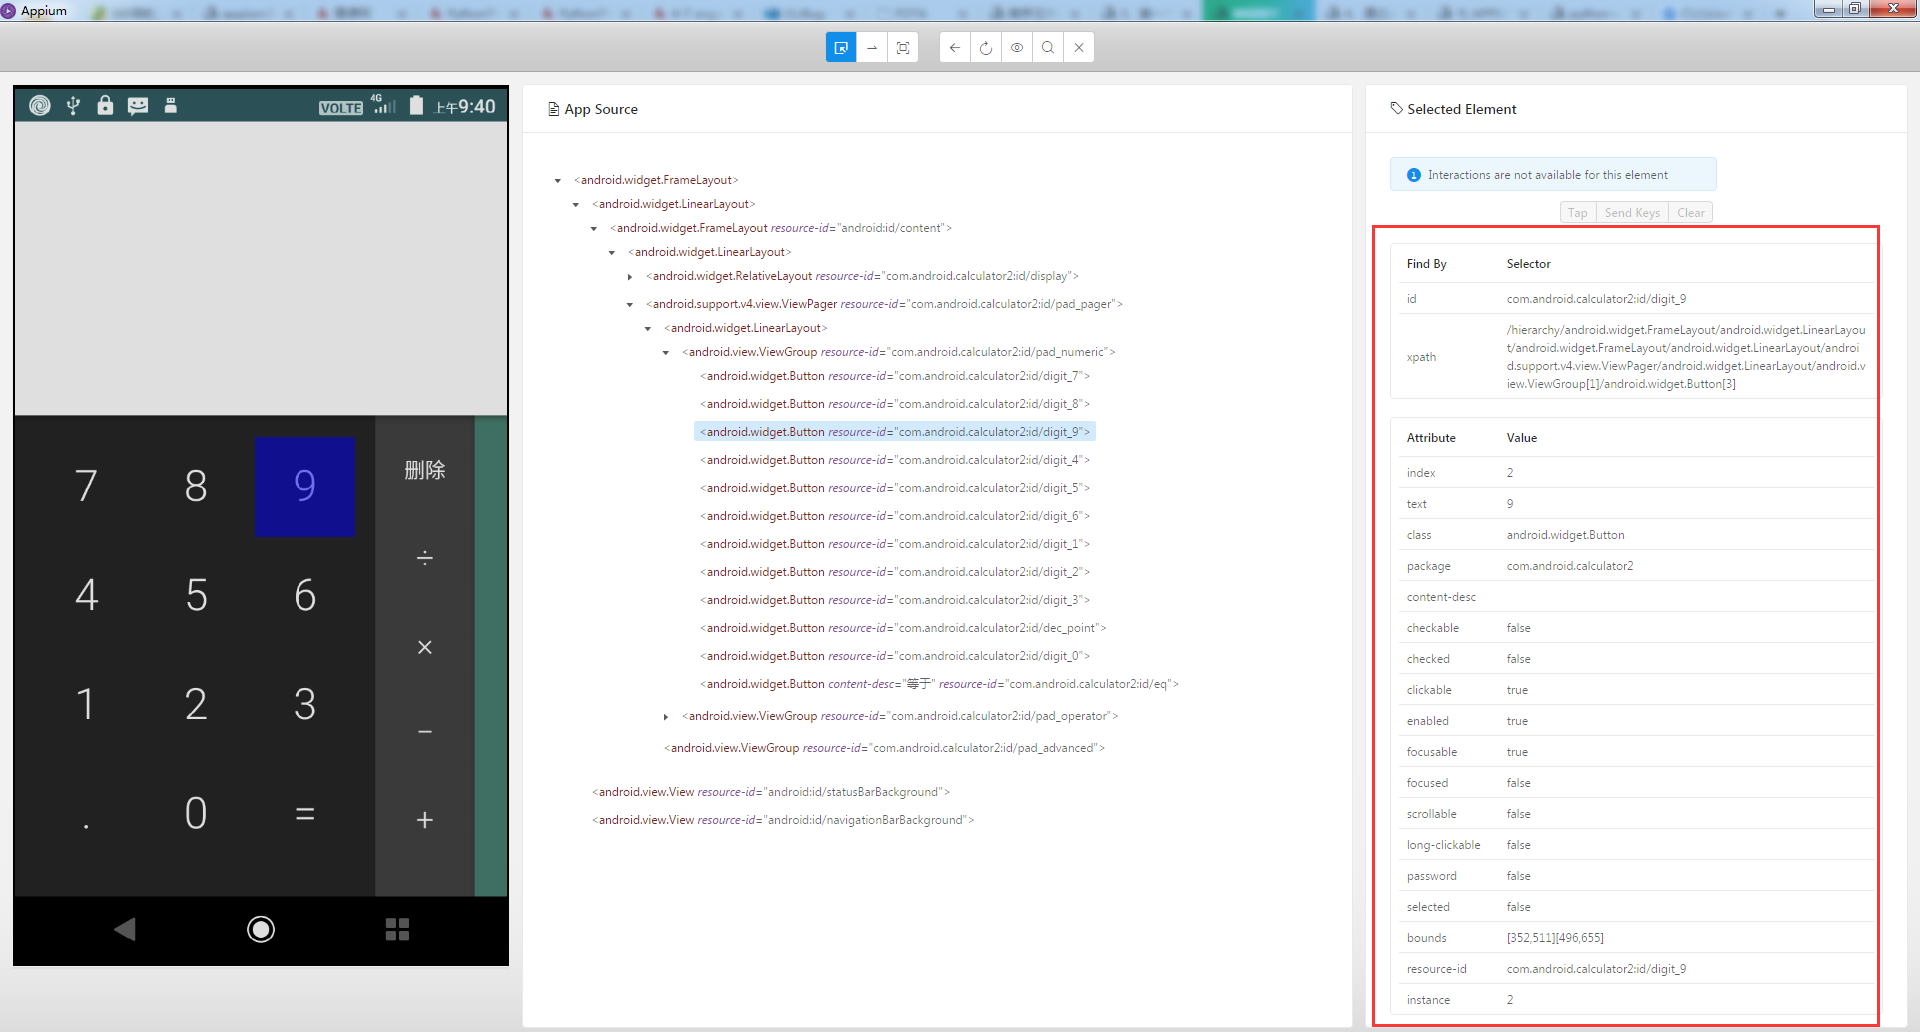
Task: Tap the plus operator key
Action: [425, 820]
